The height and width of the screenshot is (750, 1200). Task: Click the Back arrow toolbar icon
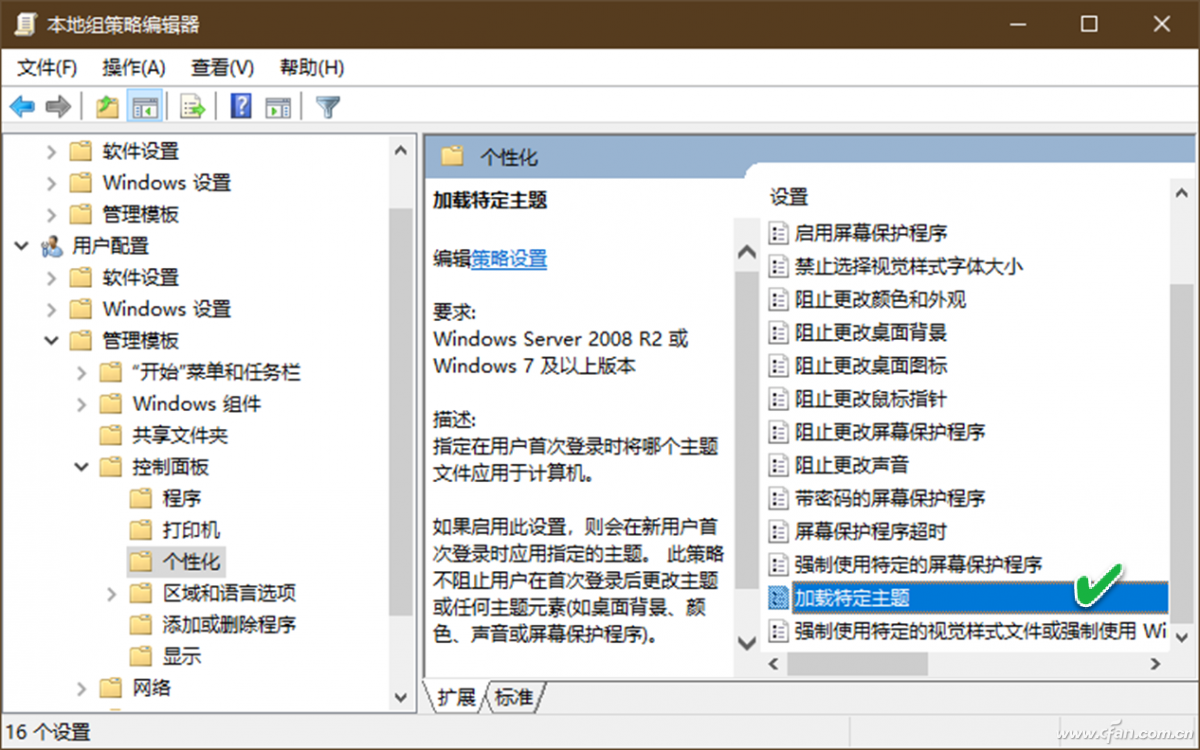pos(22,106)
